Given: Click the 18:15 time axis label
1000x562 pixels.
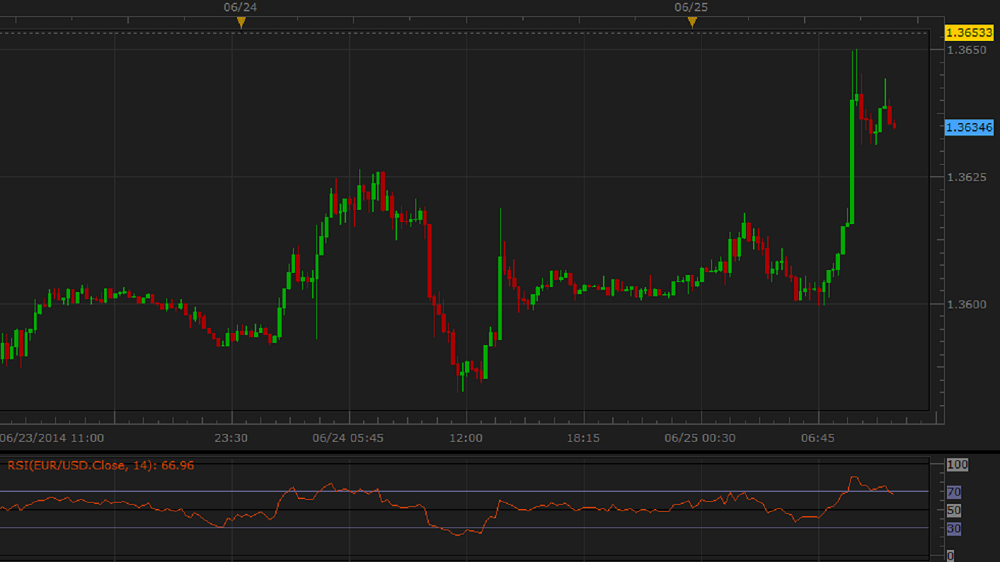Looking at the screenshot, I should click(x=583, y=438).
